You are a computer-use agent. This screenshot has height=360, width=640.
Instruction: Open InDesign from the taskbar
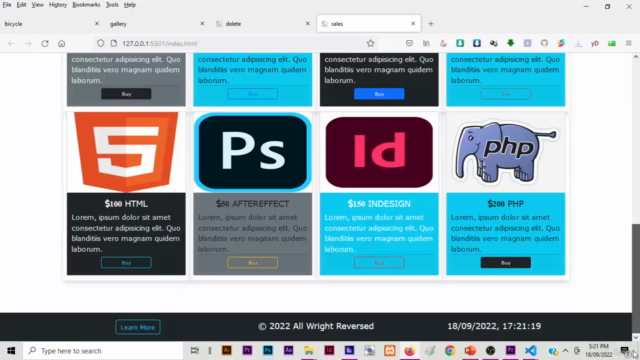coord(329,351)
